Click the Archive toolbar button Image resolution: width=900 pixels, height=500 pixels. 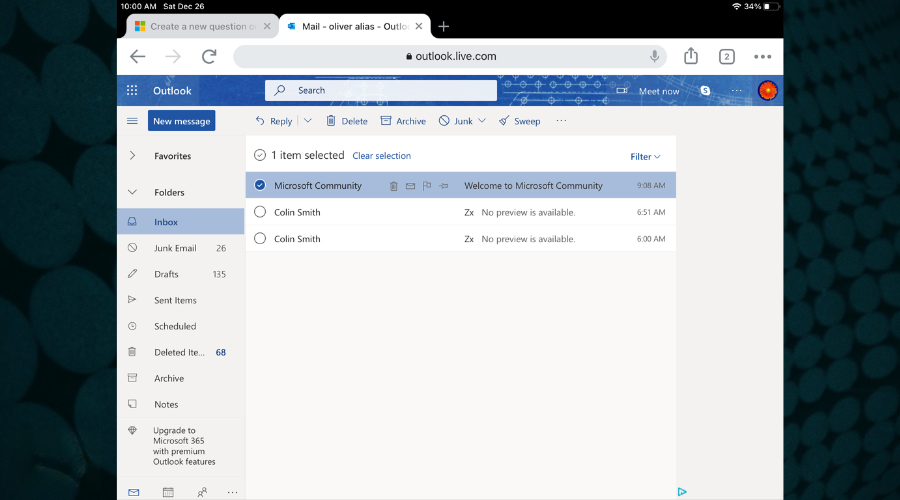coord(403,121)
